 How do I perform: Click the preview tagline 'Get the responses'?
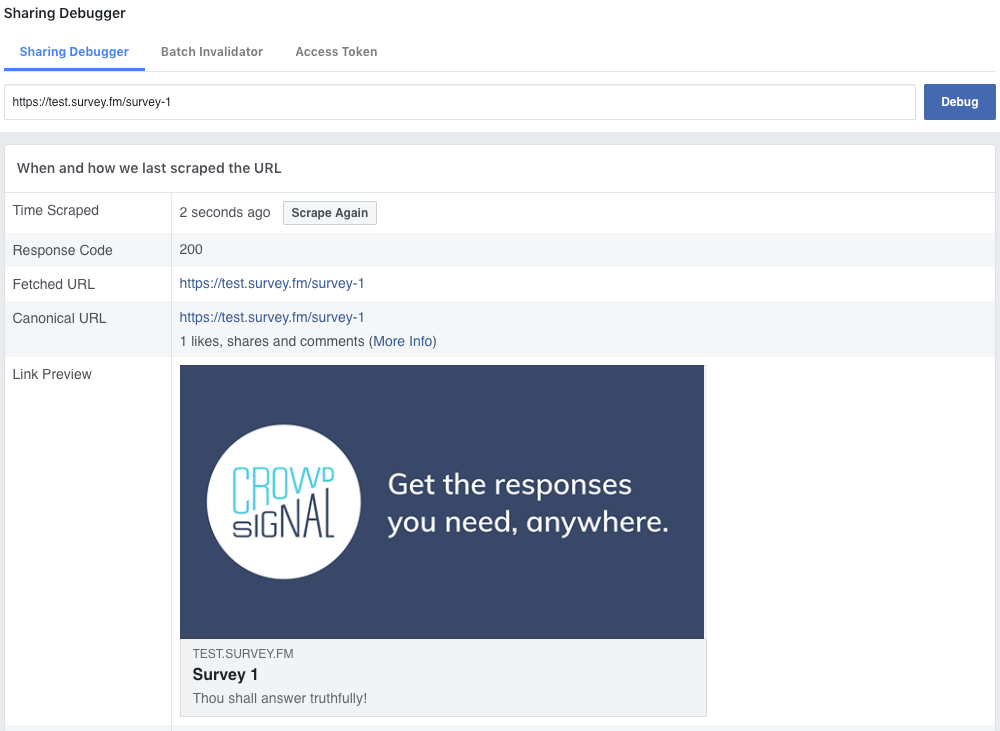(x=509, y=485)
